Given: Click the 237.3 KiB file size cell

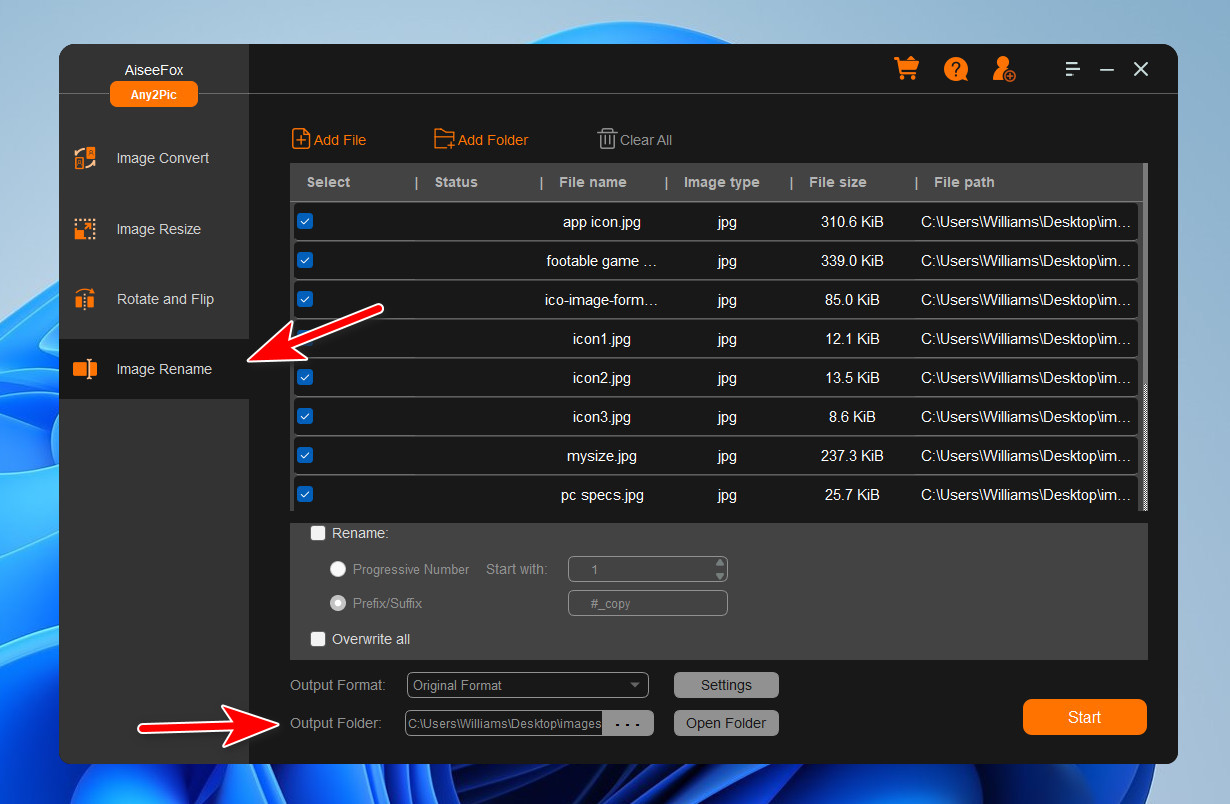Looking at the screenshot, I should pos(852,456).
